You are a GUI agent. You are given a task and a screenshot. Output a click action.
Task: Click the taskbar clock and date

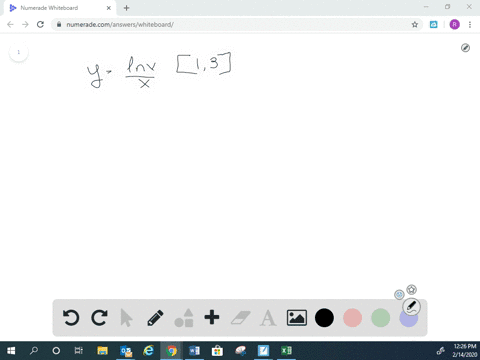point(465,351)
